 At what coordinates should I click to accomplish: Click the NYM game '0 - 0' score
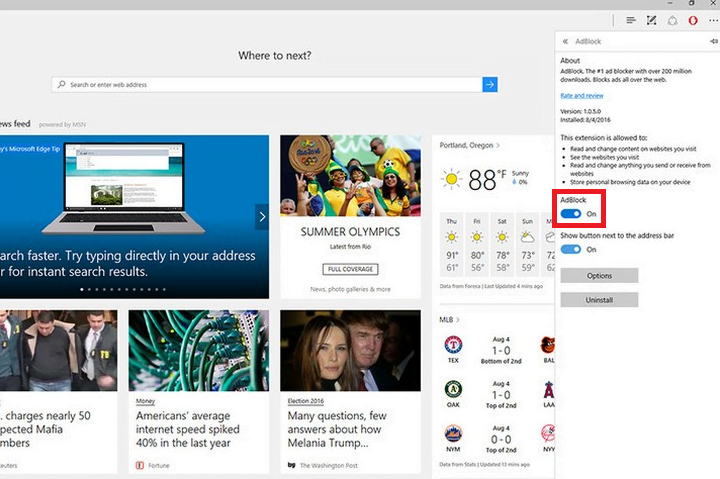click(x=501, y=440)
